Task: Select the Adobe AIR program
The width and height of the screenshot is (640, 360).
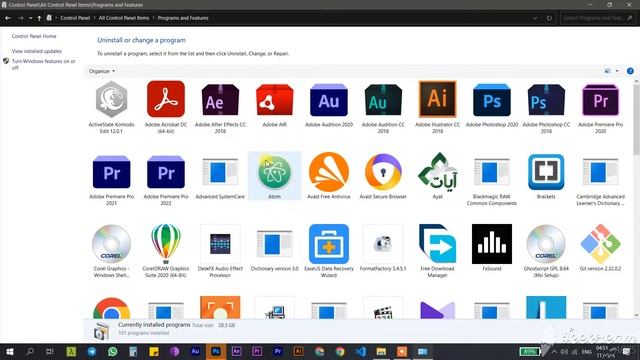Action: click(x=274, y=104)
